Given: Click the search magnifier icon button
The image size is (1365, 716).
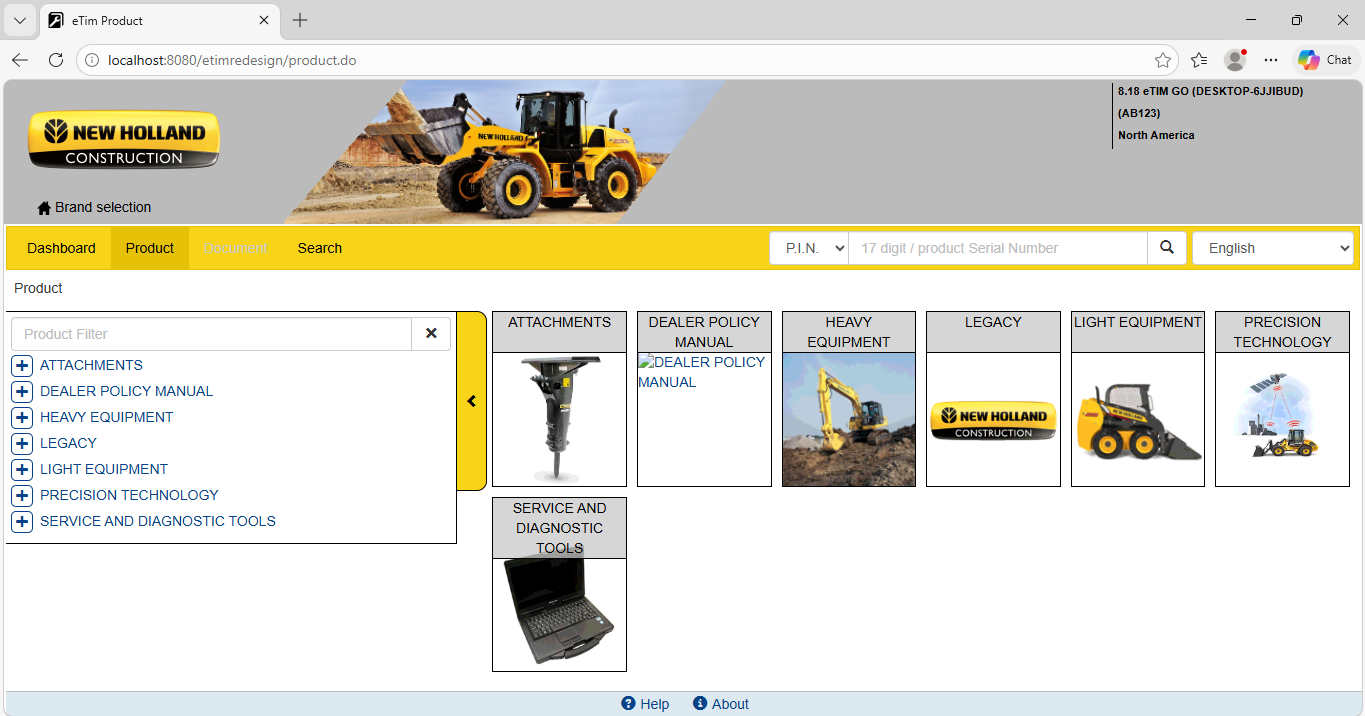Looking at the screenshot, I should pyautogui.click(x=1166, y=248).
